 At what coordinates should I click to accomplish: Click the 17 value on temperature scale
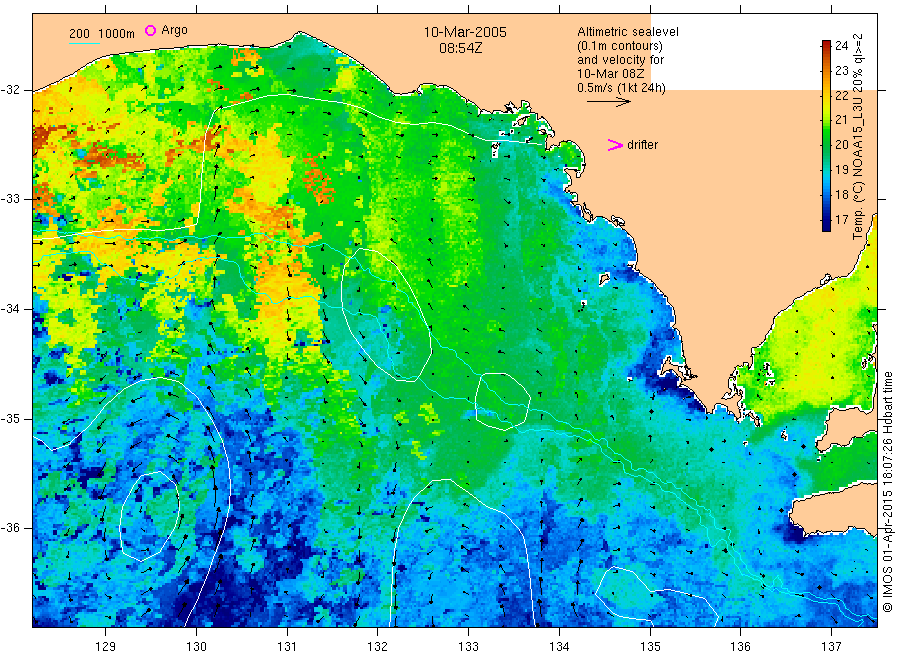(x=841, y=220)
